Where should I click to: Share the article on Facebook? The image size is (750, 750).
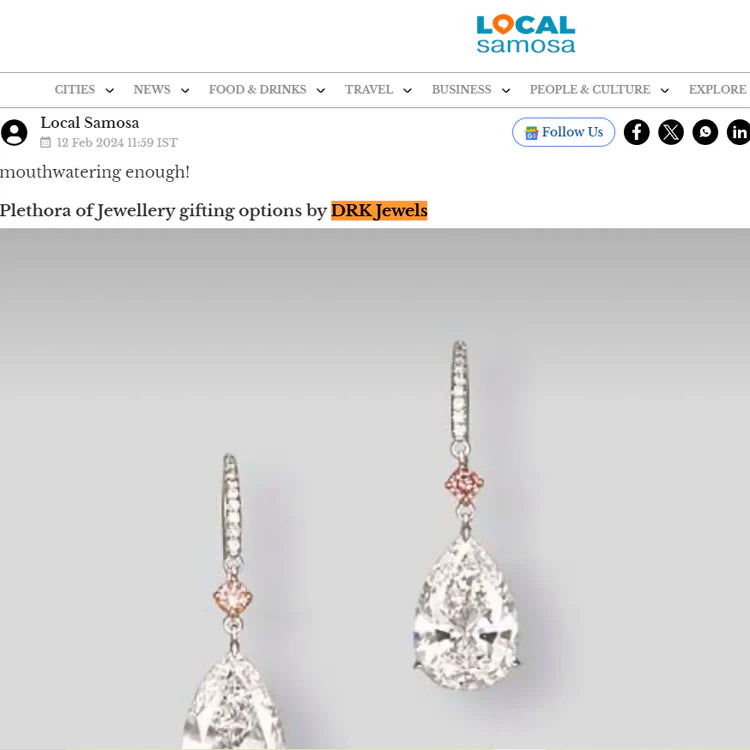point(636,132)
